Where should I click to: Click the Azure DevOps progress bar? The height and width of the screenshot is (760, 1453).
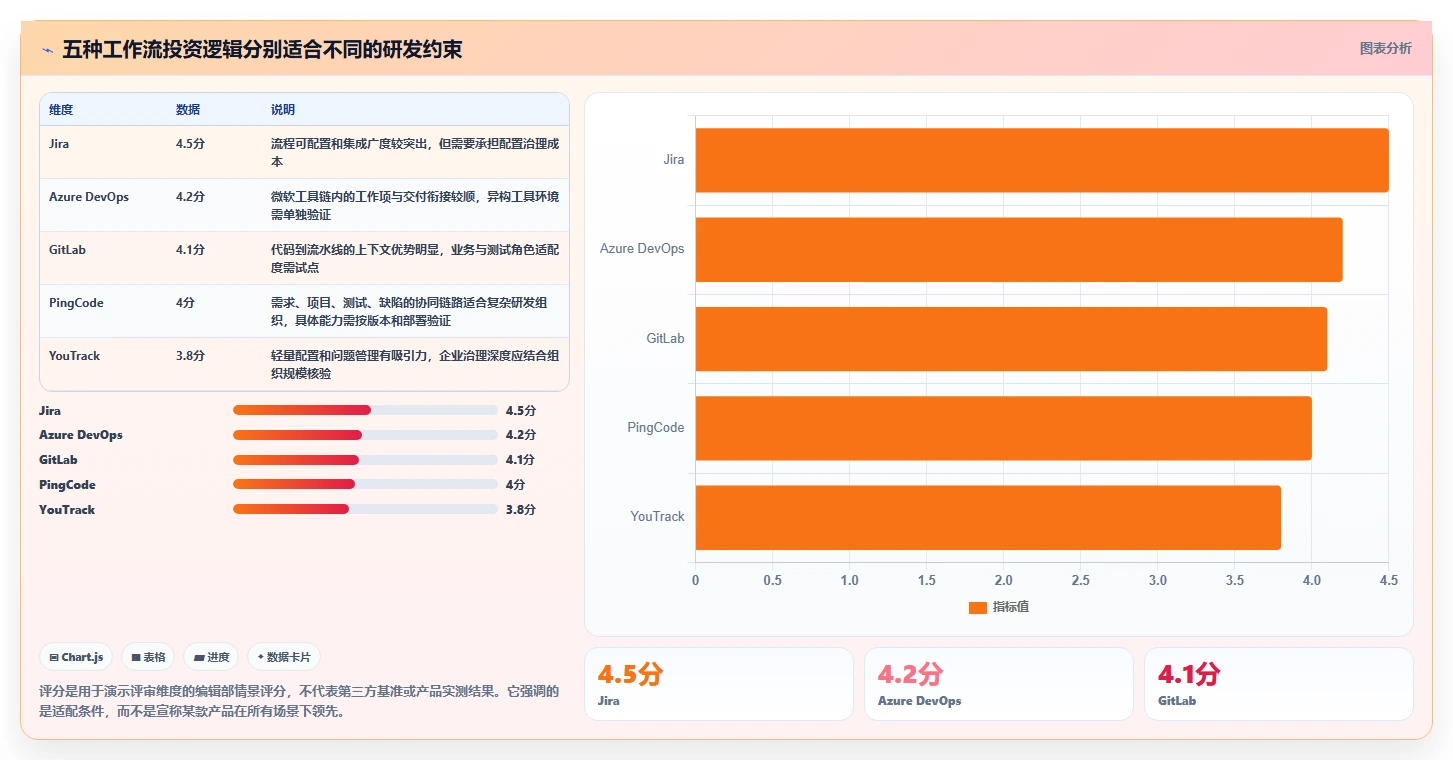365,435
